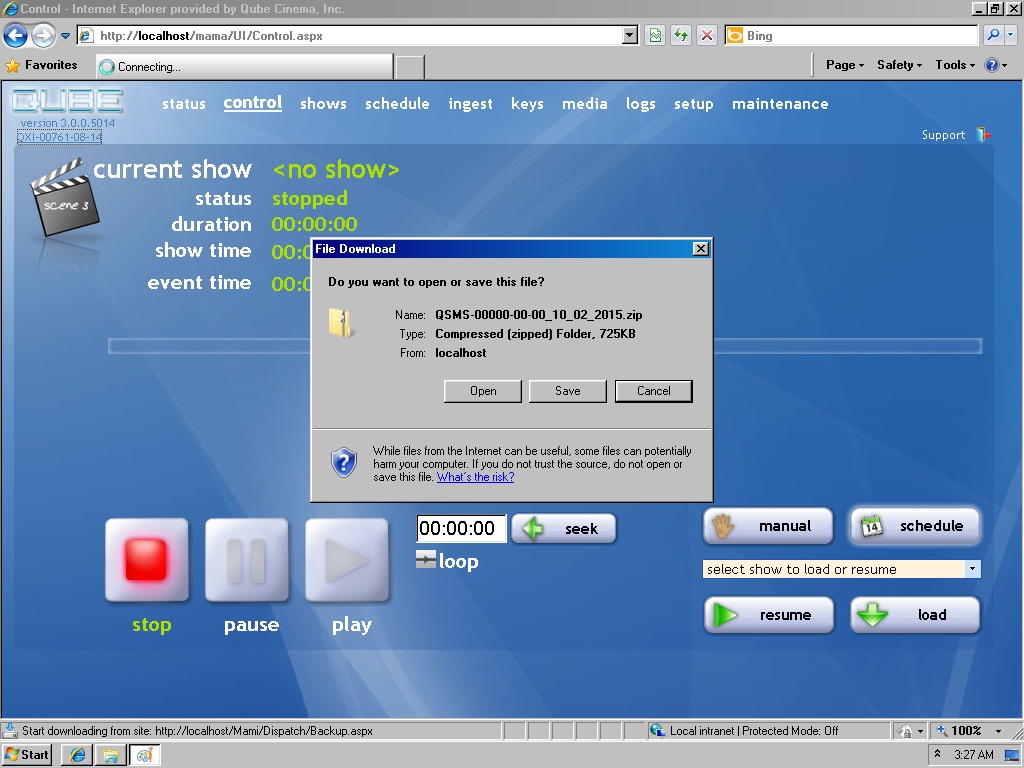Viewport: 1024px width, 768px height.
Task: Open the Page menu
Action: click(x=844, y=65)
